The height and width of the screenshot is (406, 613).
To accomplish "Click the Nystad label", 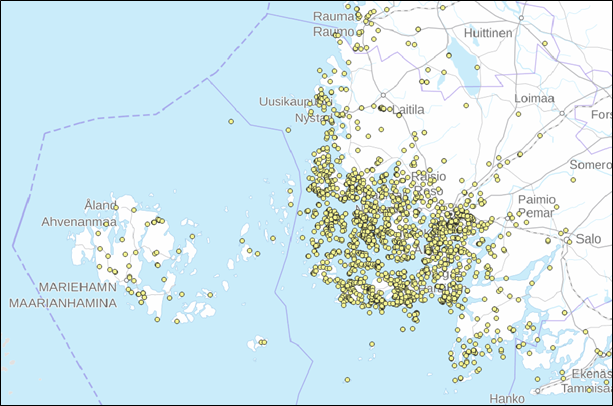I will [x=311, y=118].
